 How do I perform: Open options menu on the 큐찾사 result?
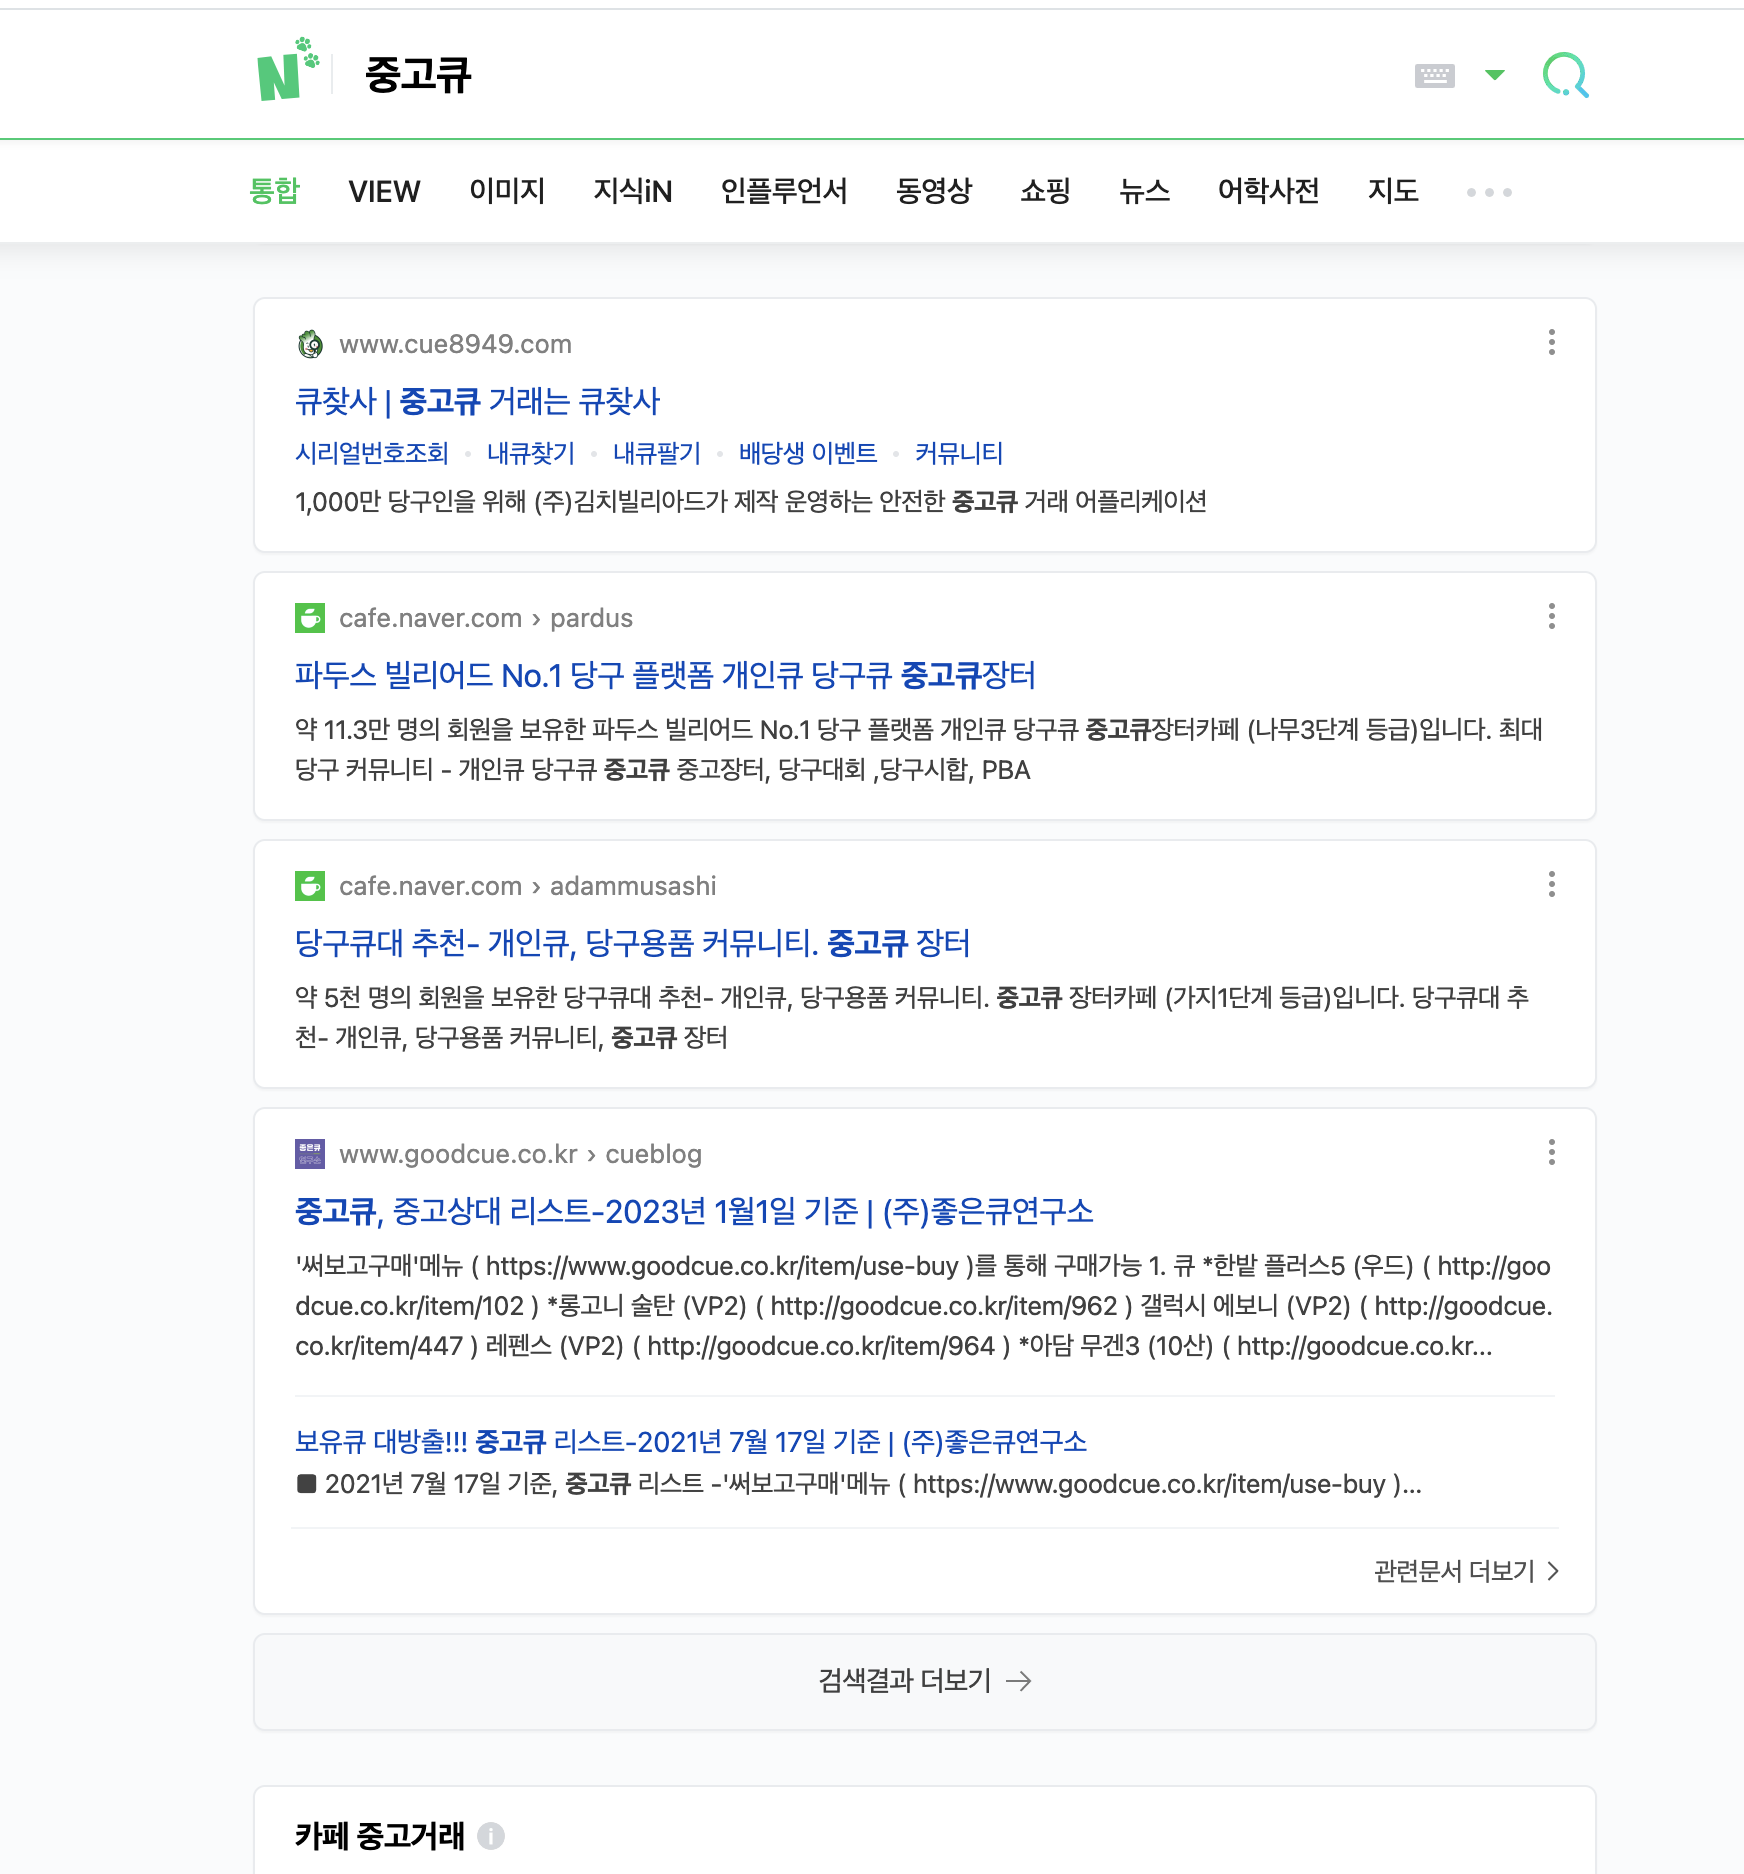(x=1551, y=343)
